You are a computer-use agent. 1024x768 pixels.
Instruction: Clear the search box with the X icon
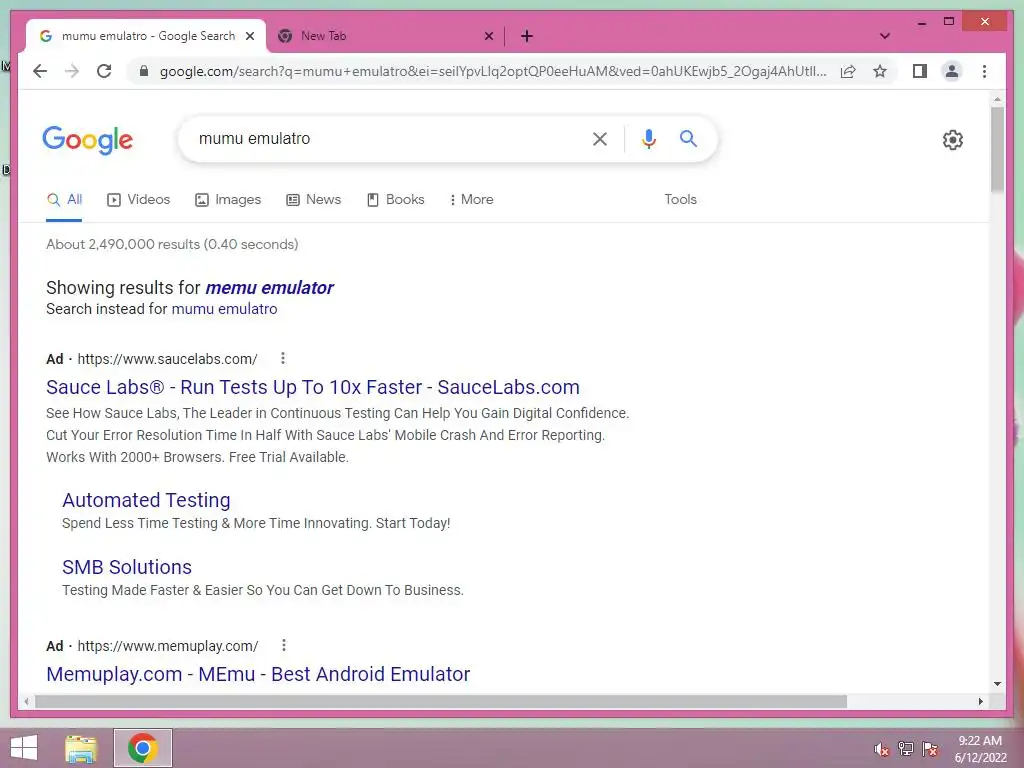tap(600, 138)
